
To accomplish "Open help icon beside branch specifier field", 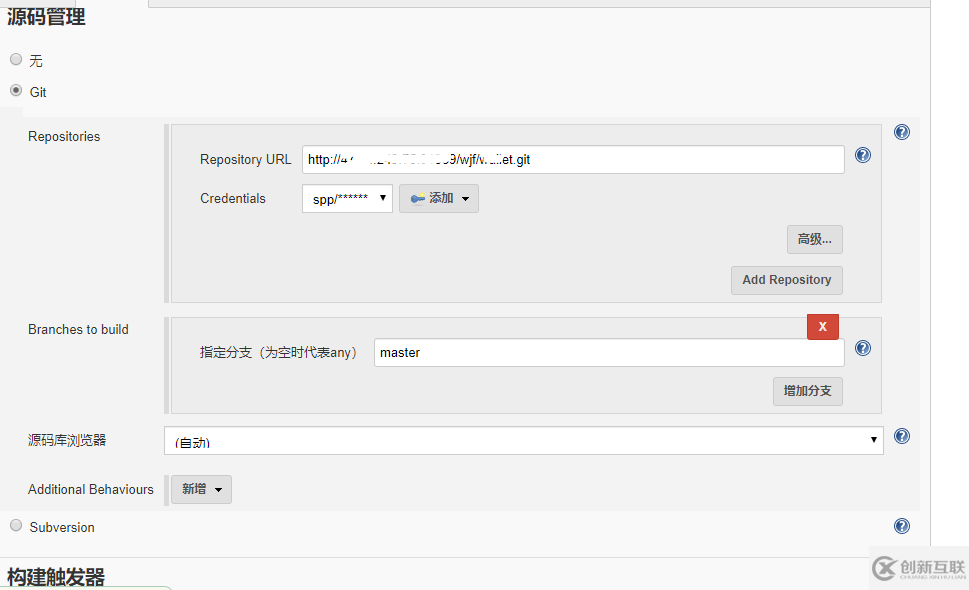I will 863,348.
